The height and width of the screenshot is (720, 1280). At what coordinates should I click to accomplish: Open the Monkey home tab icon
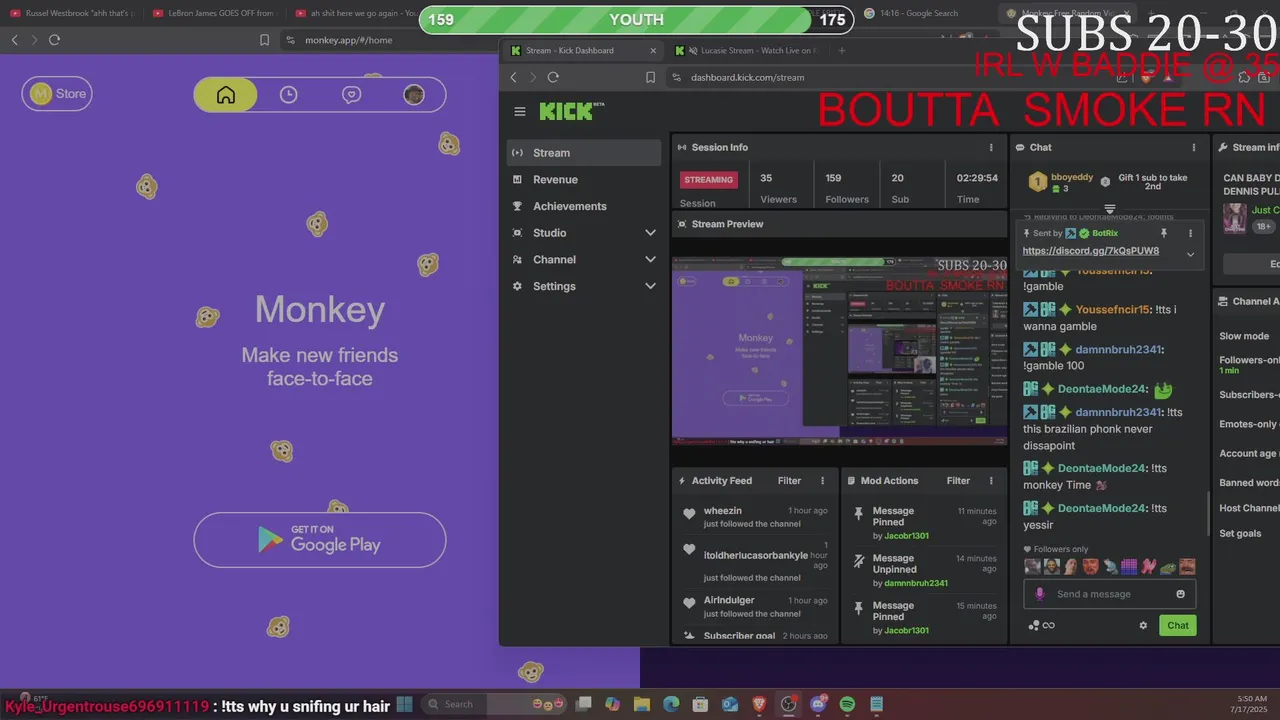(x=226, y=95)
